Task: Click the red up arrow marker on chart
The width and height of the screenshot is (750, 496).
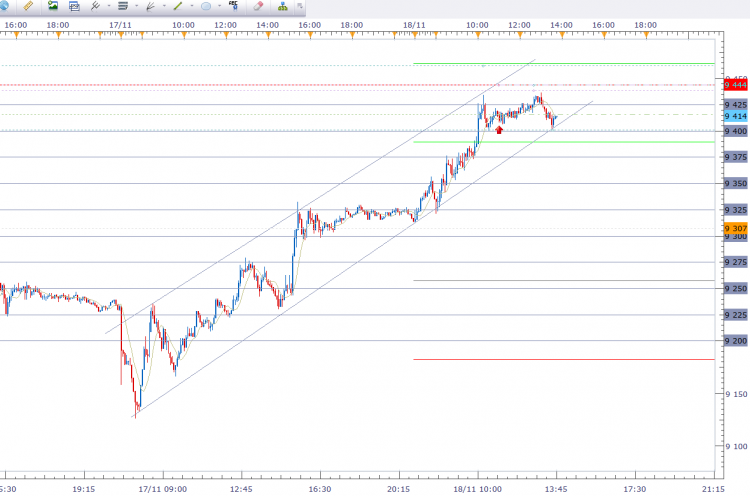Action: 499,130
